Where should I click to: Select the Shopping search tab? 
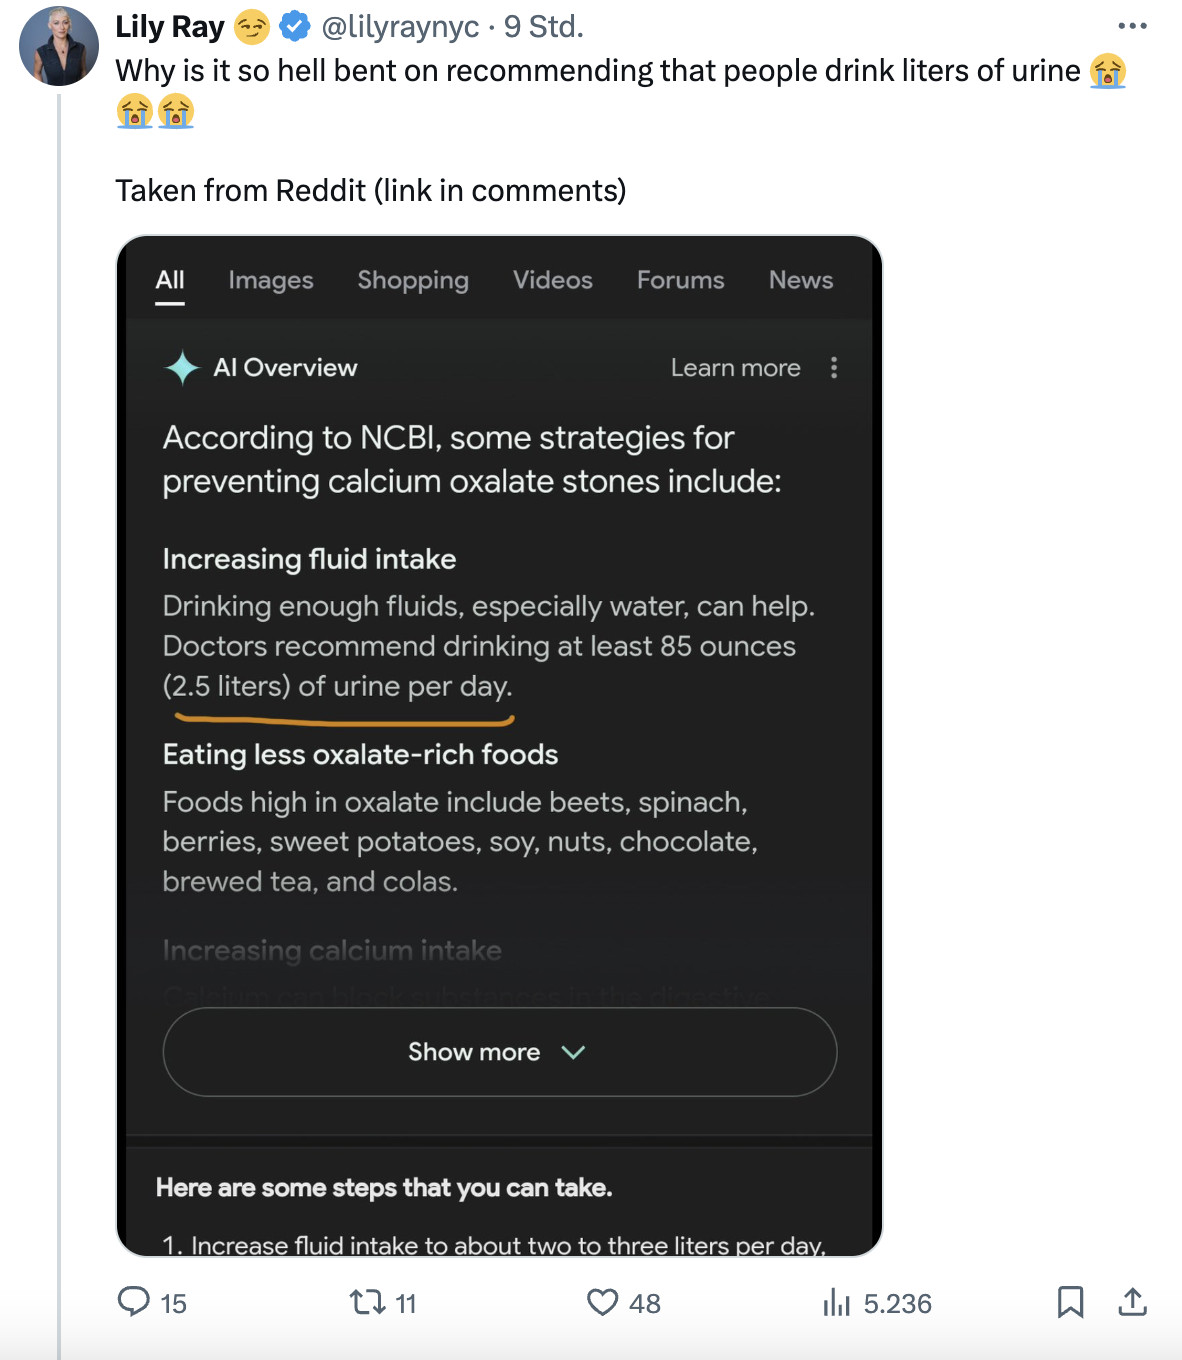[x=413, y=281]
